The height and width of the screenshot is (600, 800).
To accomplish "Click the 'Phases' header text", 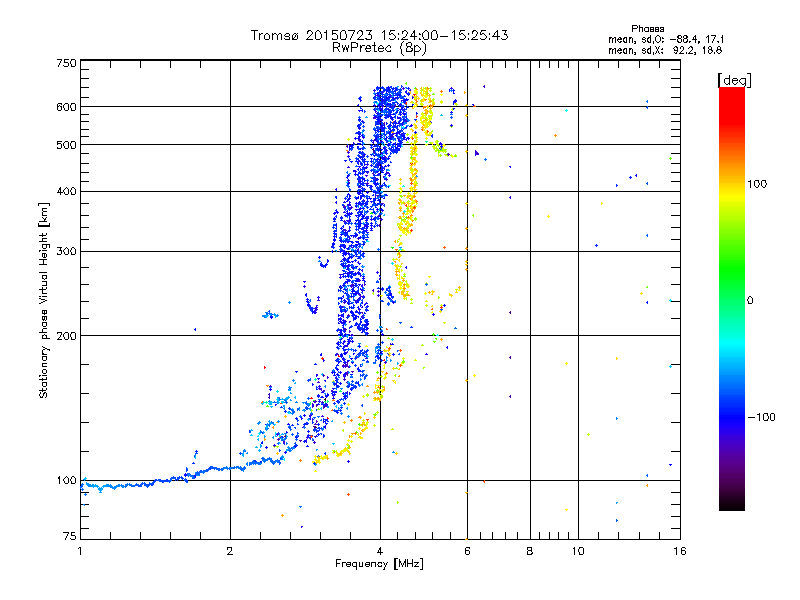I will [647, 29].
